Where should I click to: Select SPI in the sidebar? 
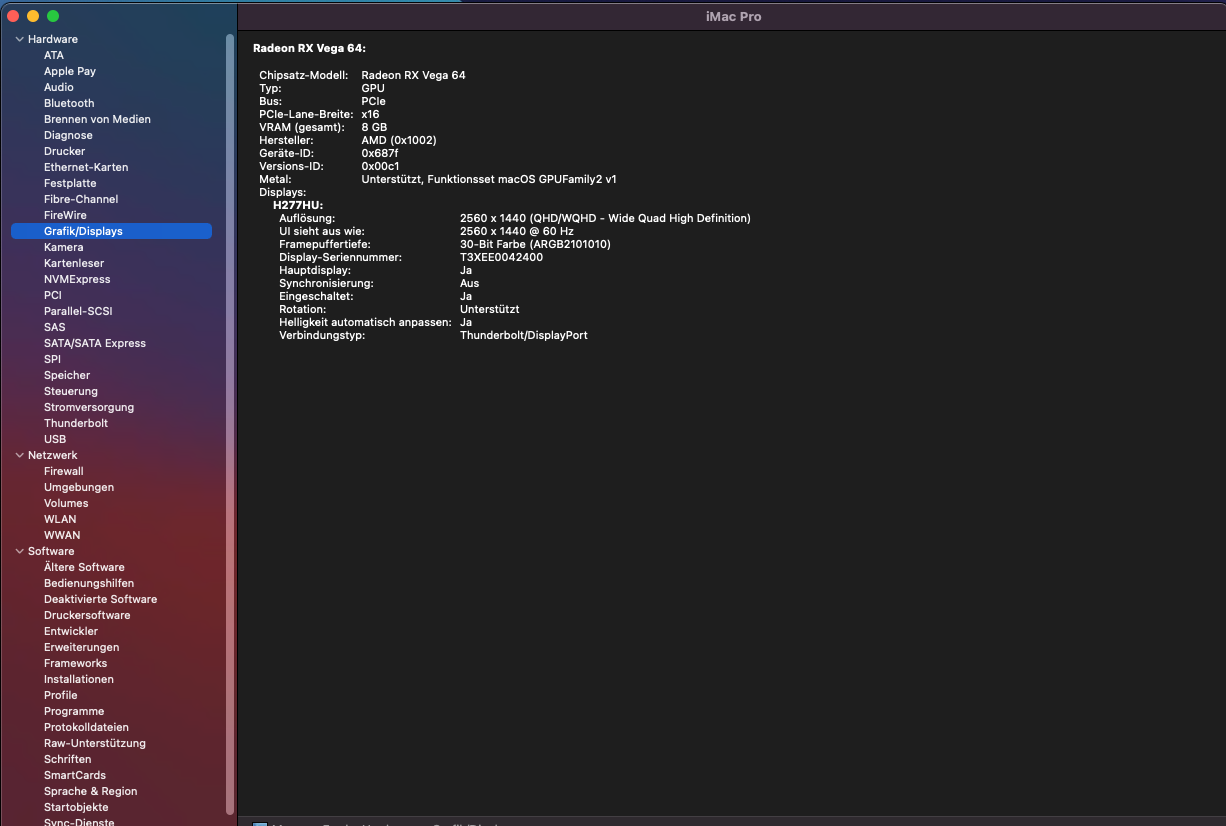pyautogui.click(x=52, y=359)
